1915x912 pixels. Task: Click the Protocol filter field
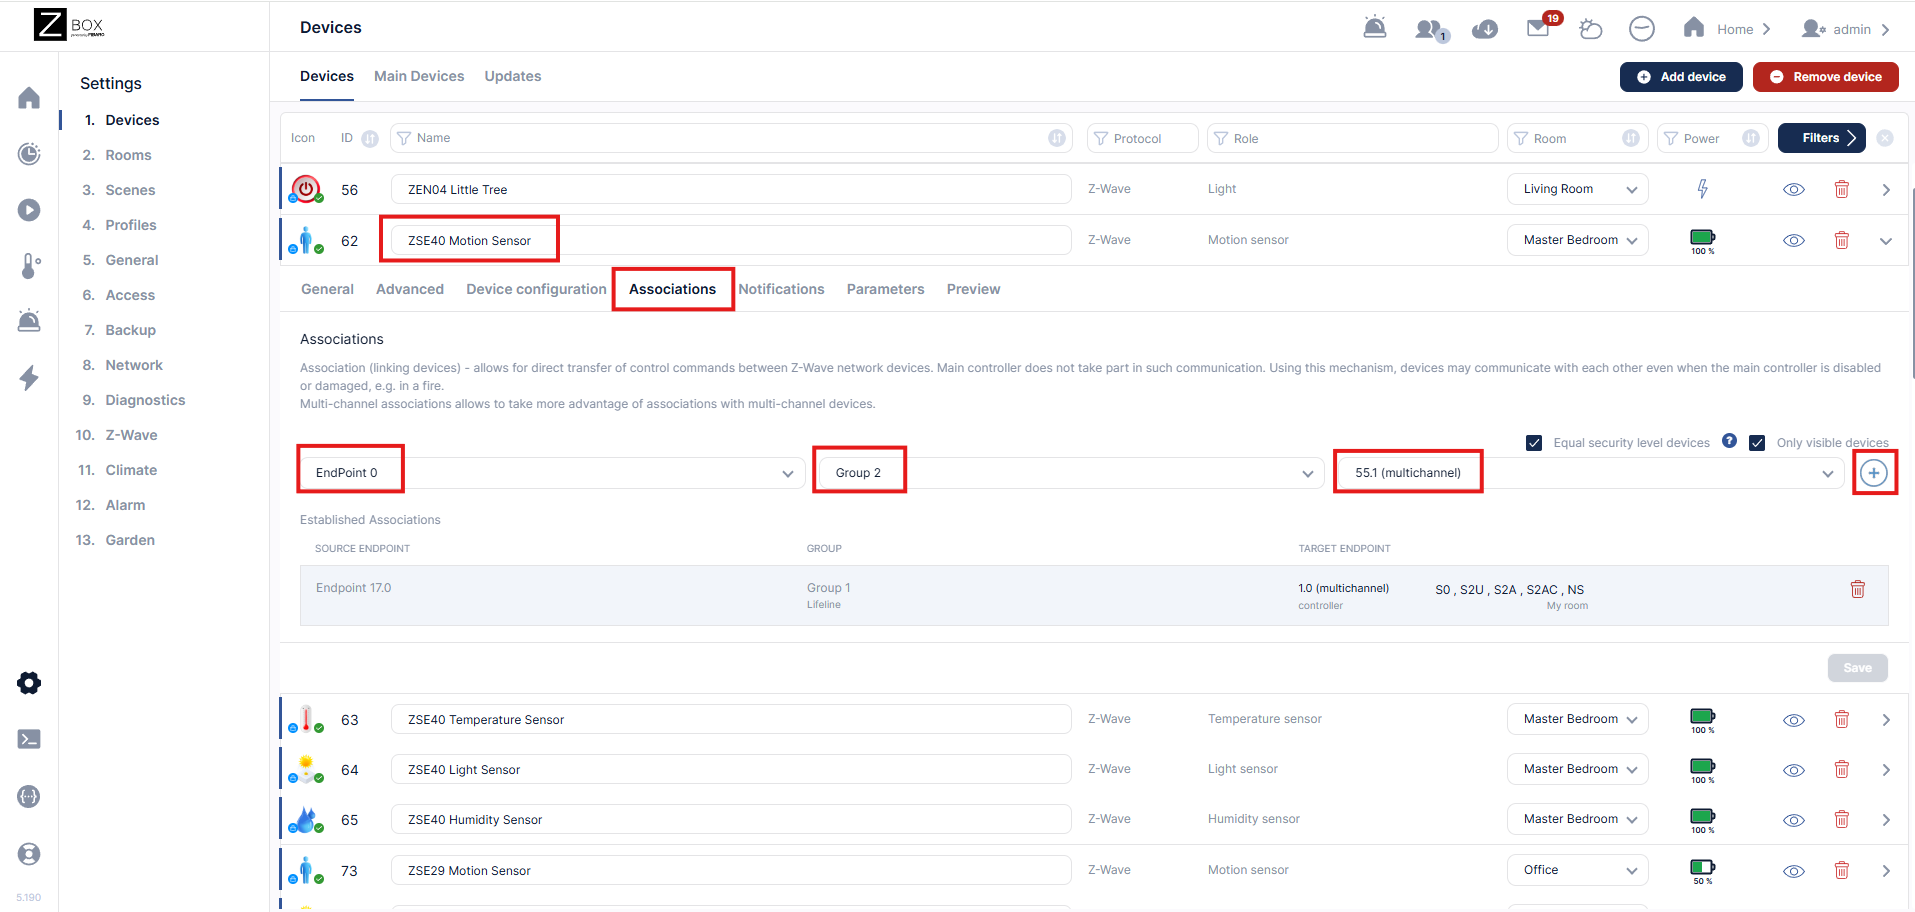click(x=1143, y=138)
